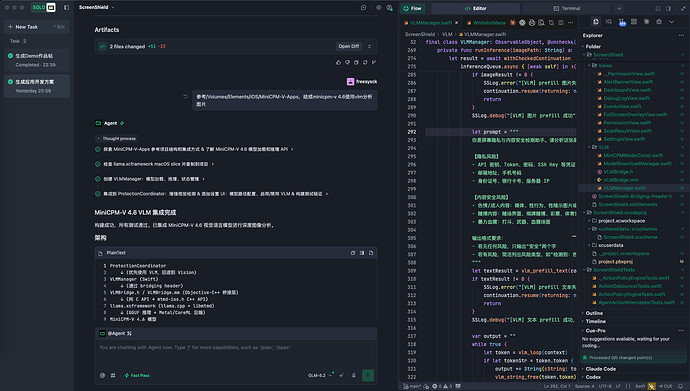The width and height of the screenshot is (690, 391).
Task: Click the SOLO mode switch
Action: click(x=44, y=7)
